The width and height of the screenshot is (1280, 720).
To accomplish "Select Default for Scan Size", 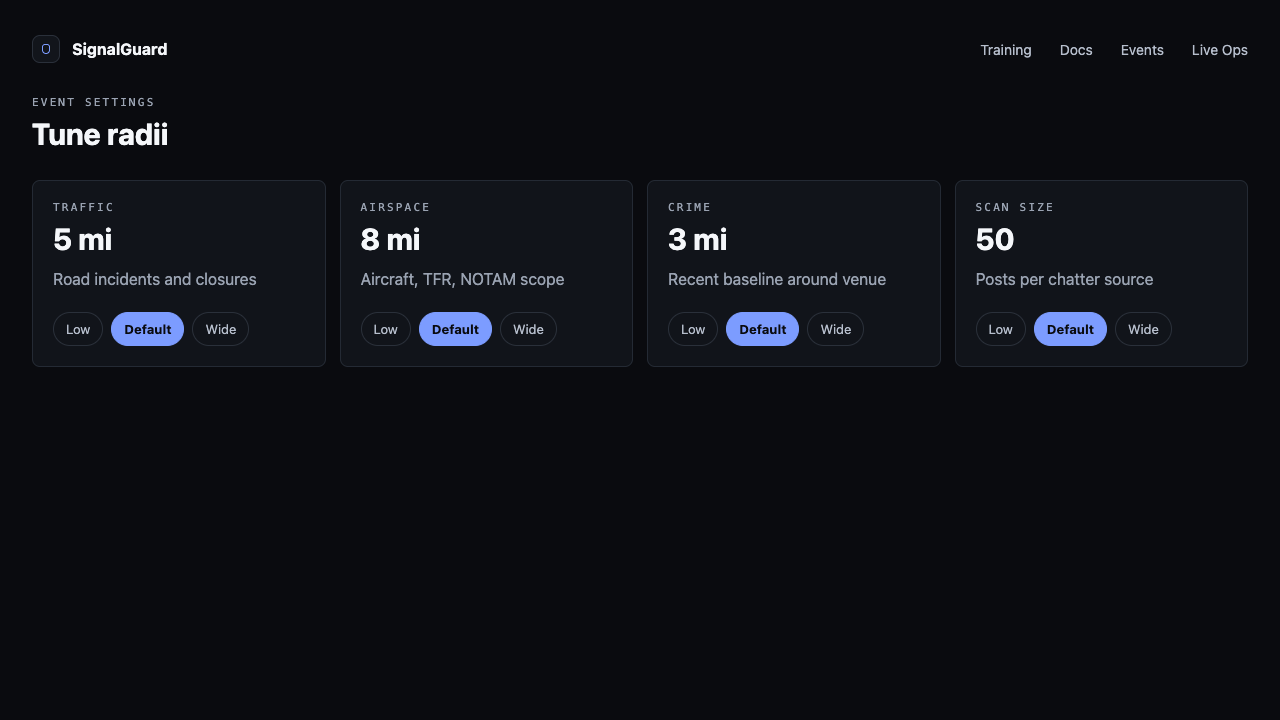I will (1070, 329).
